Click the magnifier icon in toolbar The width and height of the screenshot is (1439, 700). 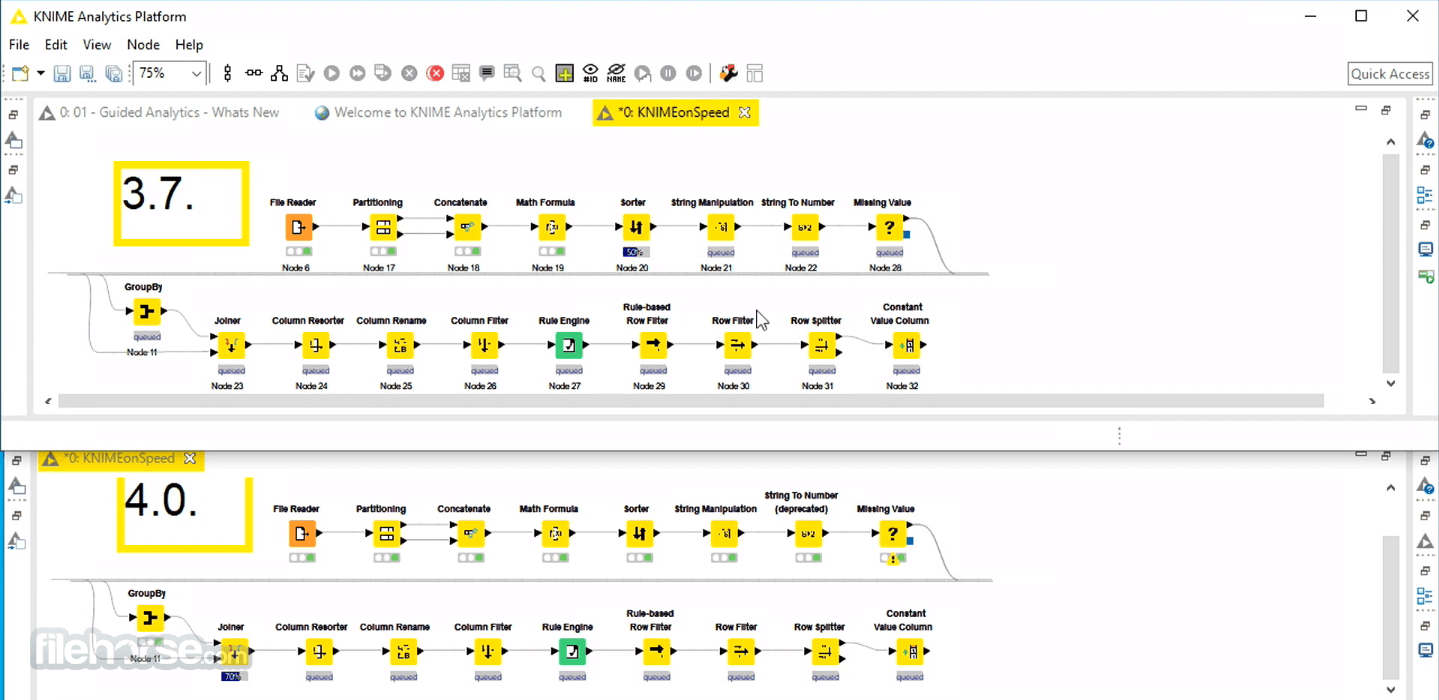pyautogui.click(x=538, y=73)
